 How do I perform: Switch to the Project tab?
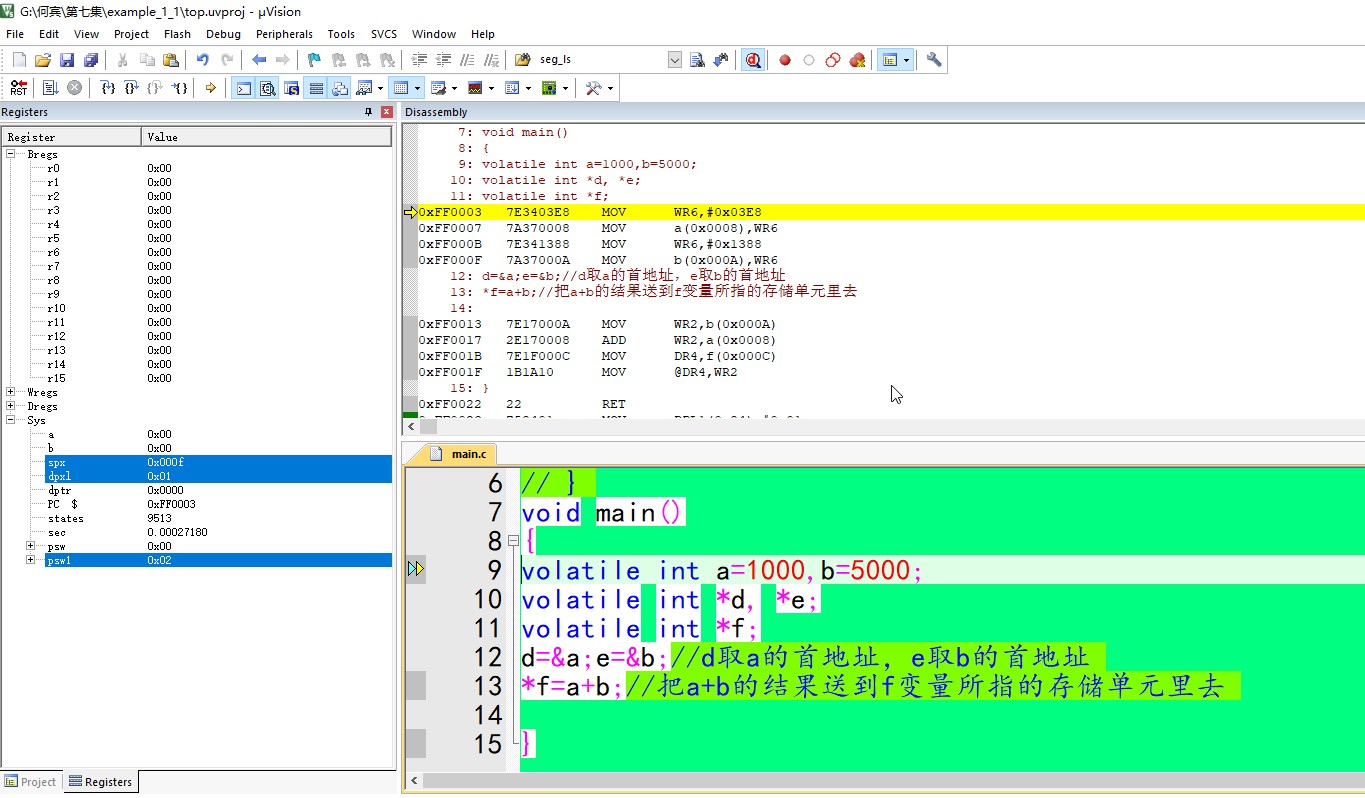tap(31, 782)
